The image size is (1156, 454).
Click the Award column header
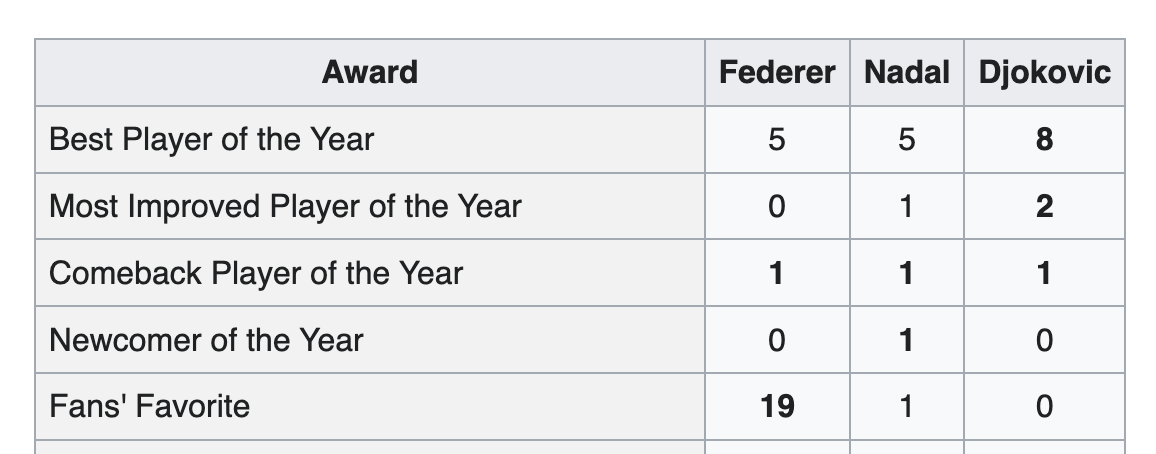tap(370, 73)
